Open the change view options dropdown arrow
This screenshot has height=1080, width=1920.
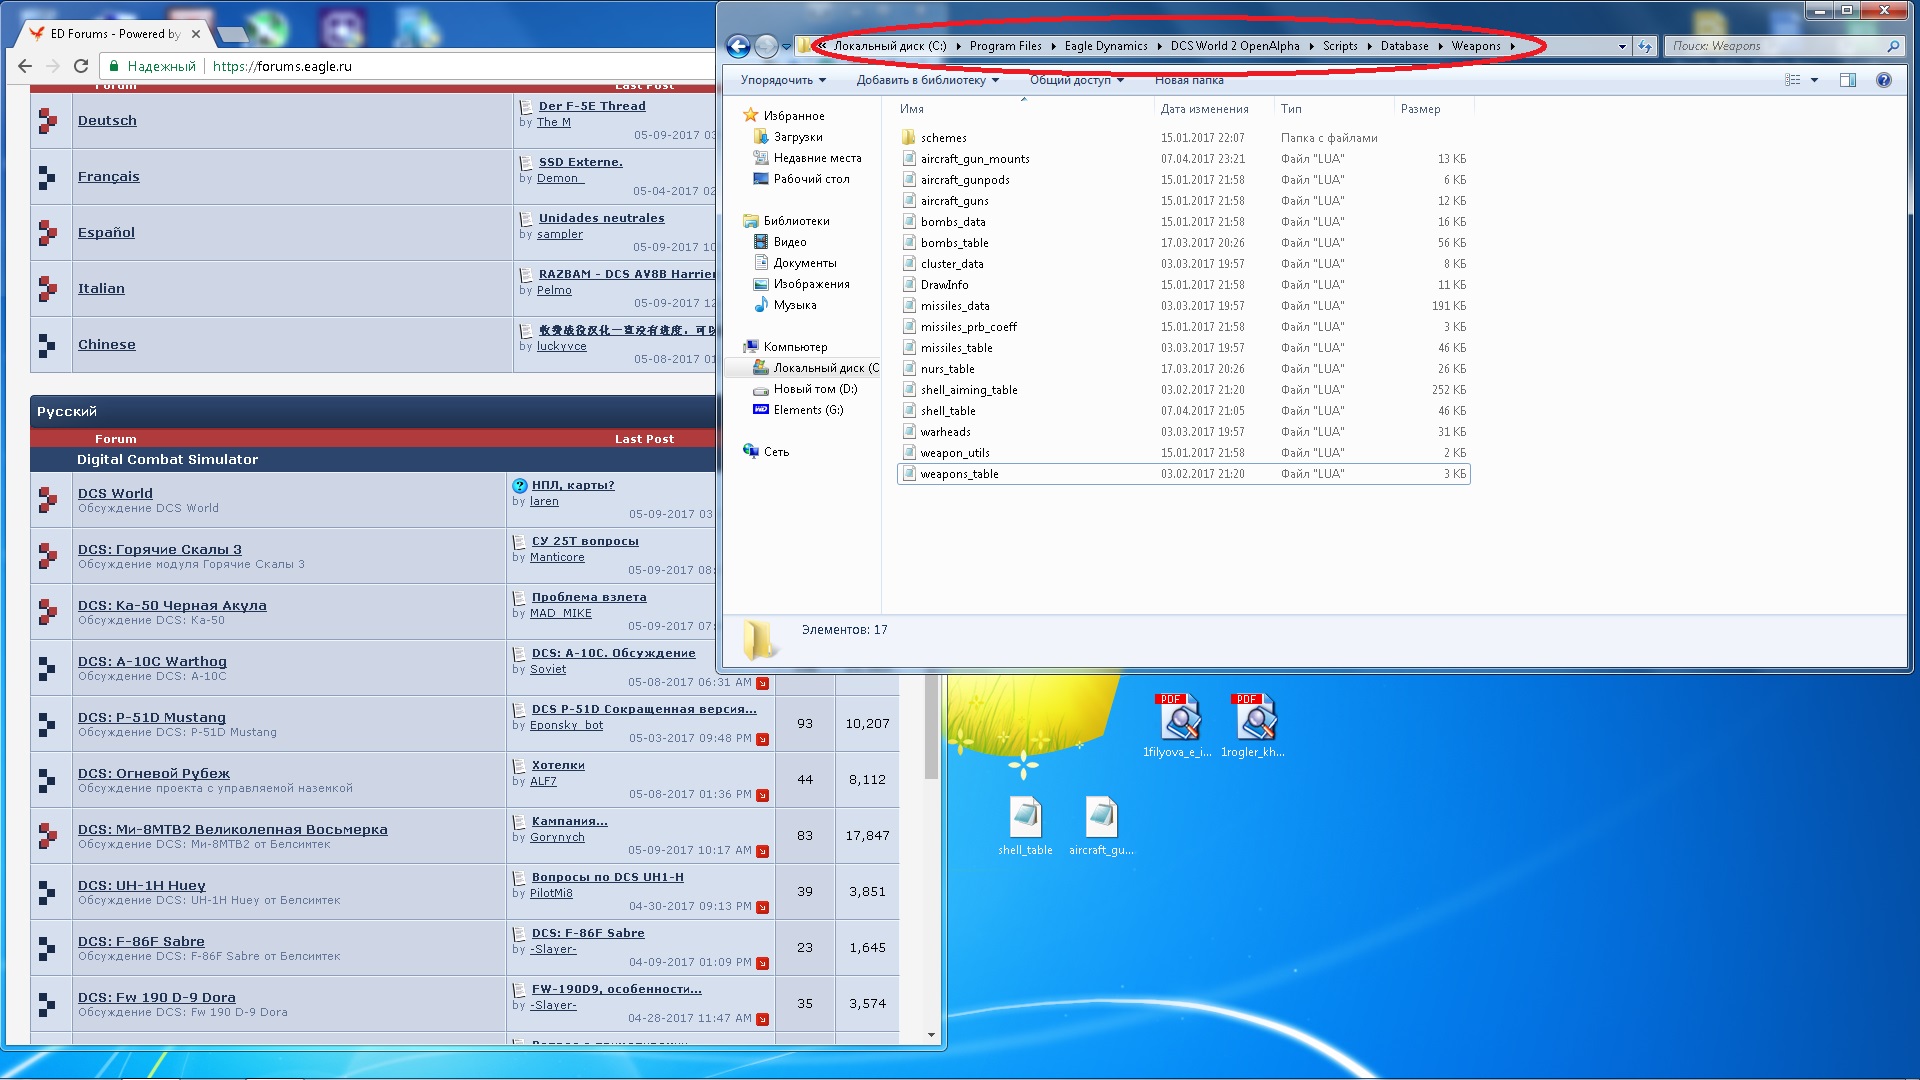[x=1814, y=80]
